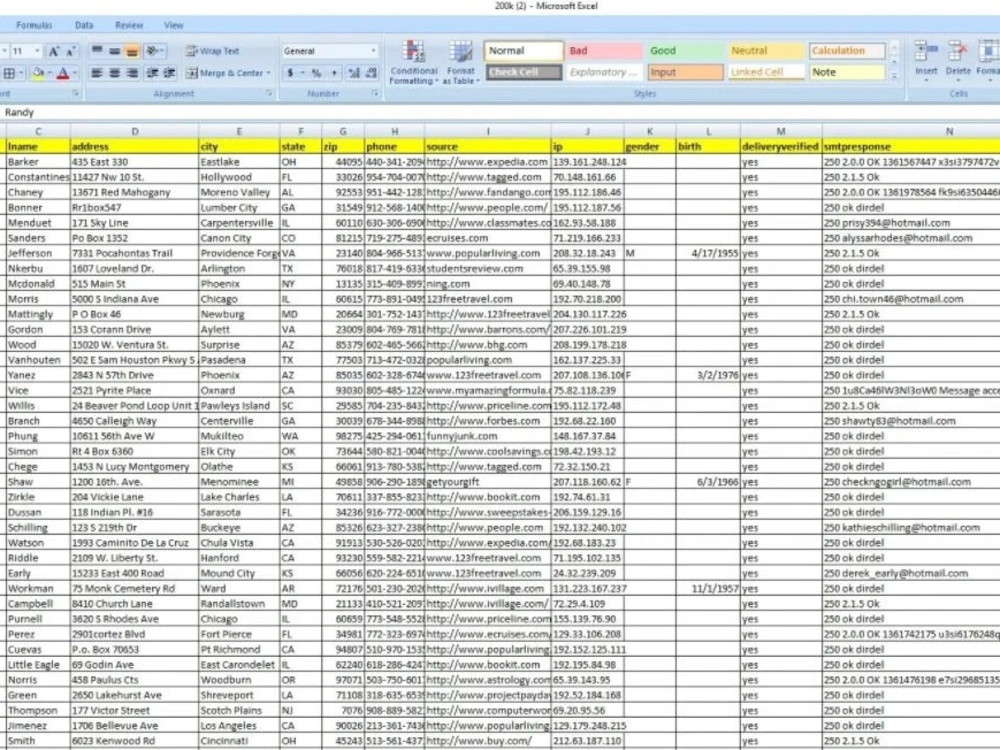Increase font size with Grow Font icon

click(x=54, y=51)
